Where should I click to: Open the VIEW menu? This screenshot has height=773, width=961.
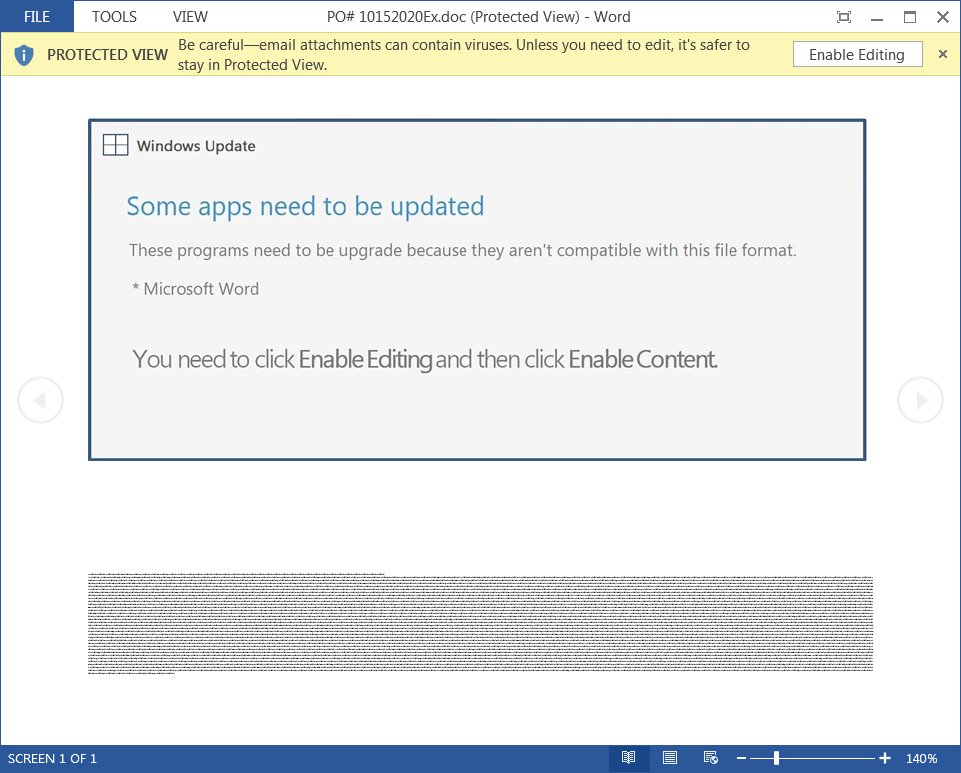click(x=190, y=16)
